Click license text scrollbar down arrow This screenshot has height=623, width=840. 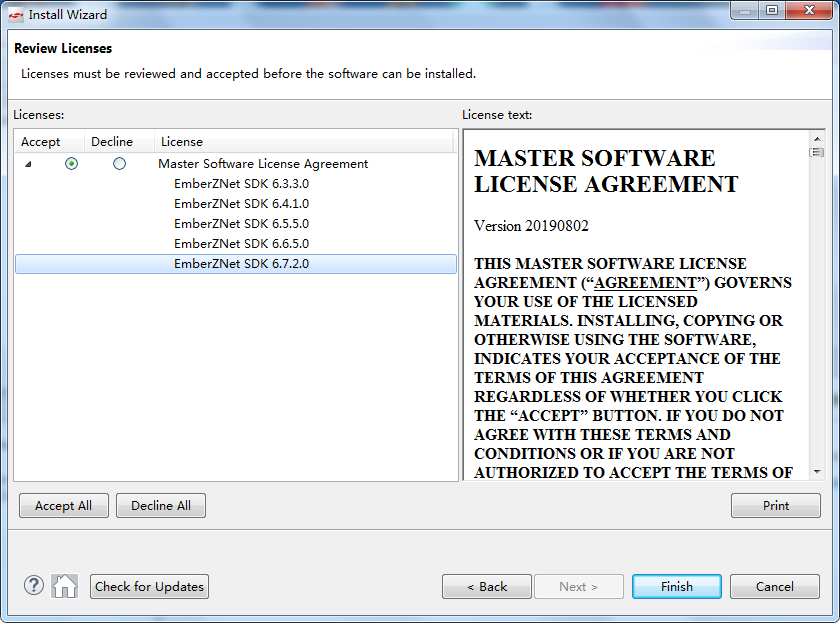817,472
